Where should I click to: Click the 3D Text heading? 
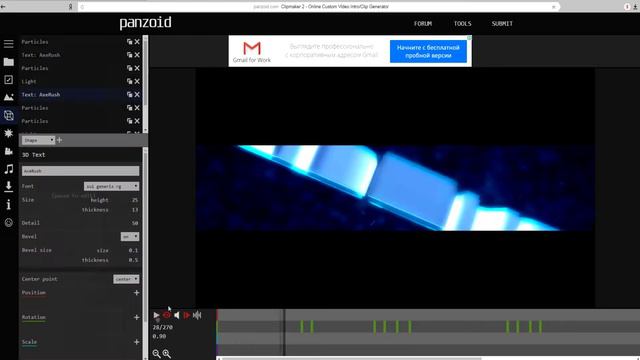[33, 155]
